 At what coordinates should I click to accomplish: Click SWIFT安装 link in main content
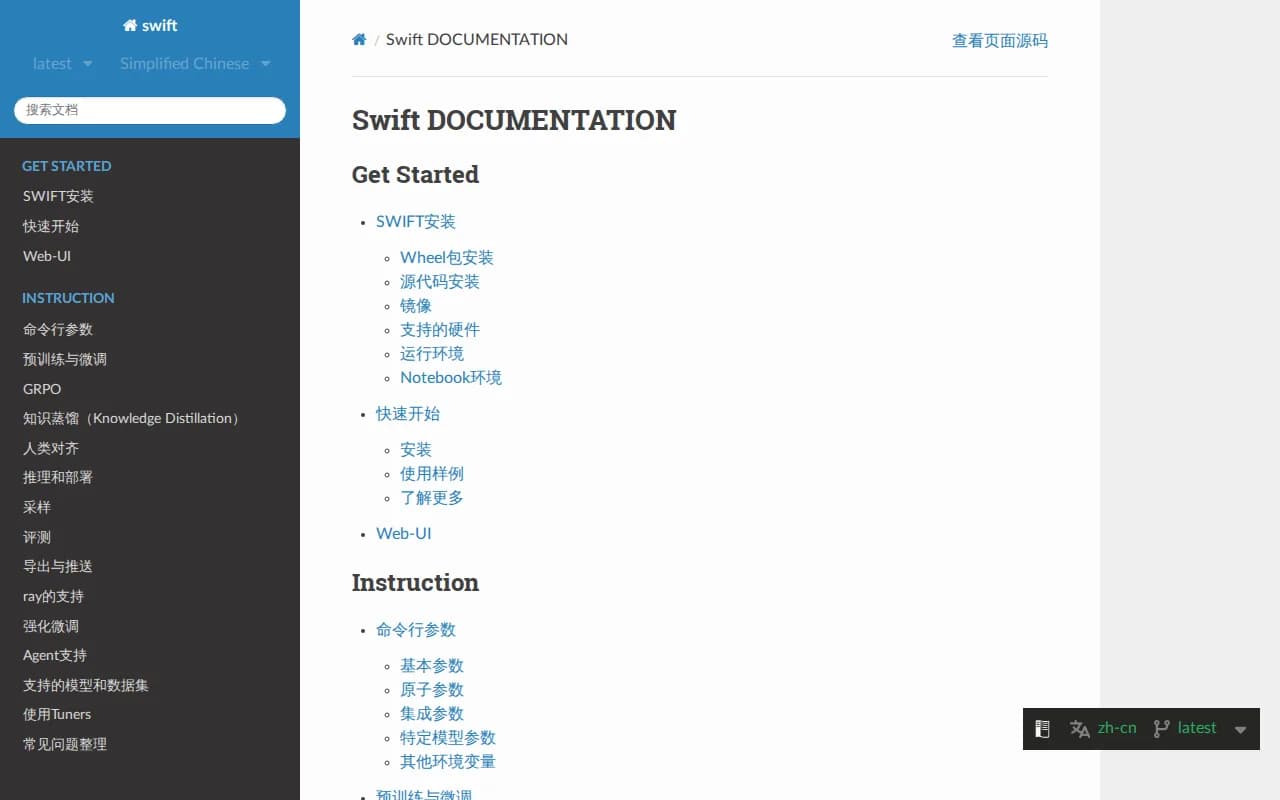pos(416,222)
